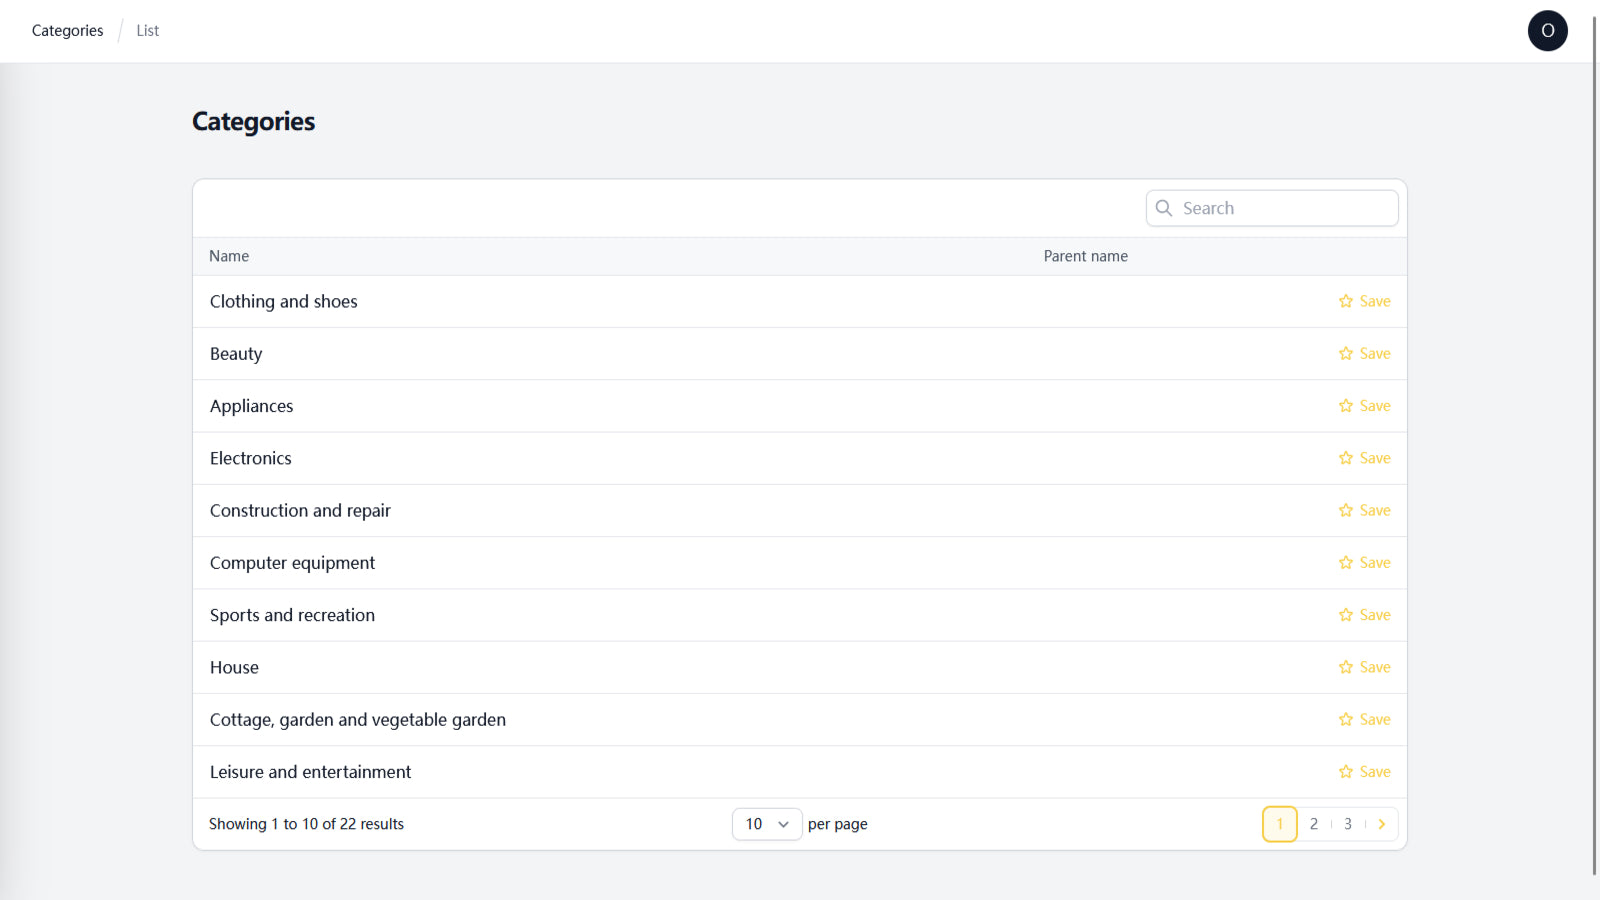Click the House name cell
Screen dimensions: 1600x900
point(234,667)
